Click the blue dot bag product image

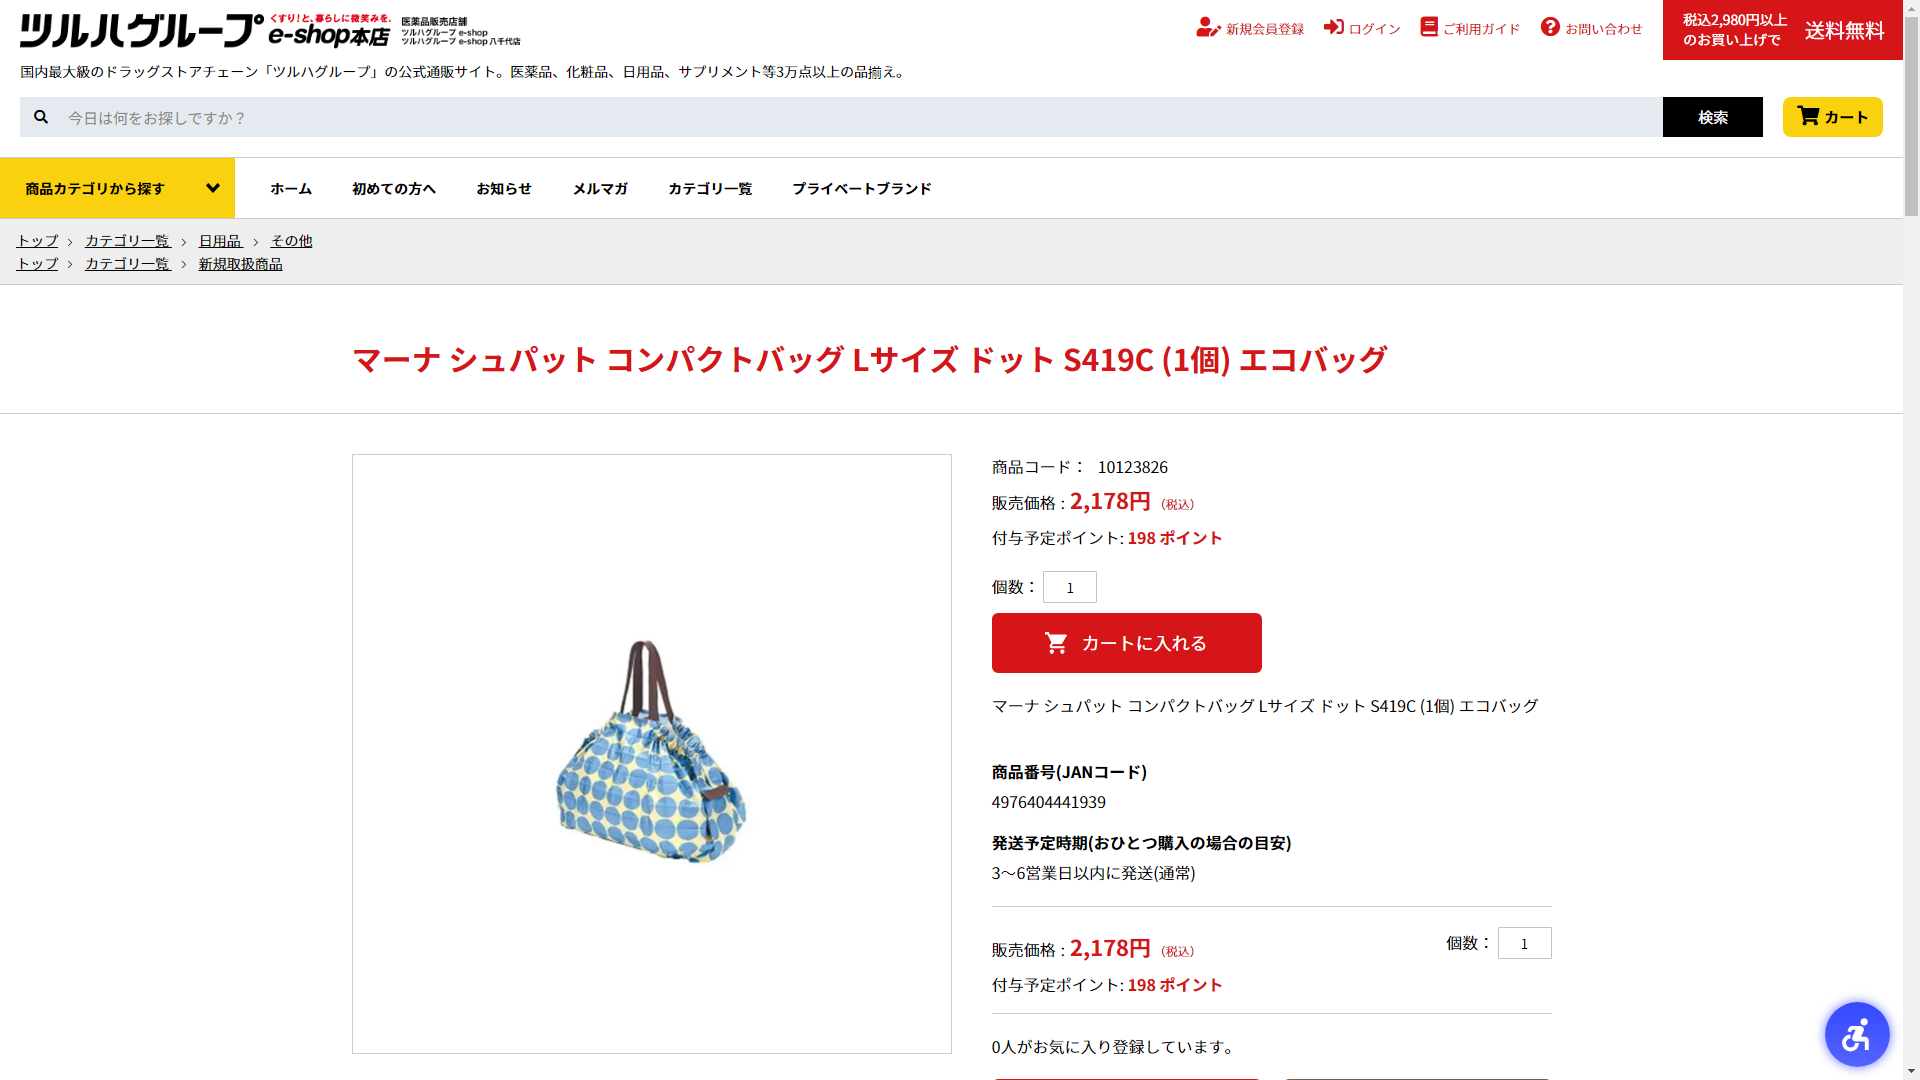651,753
